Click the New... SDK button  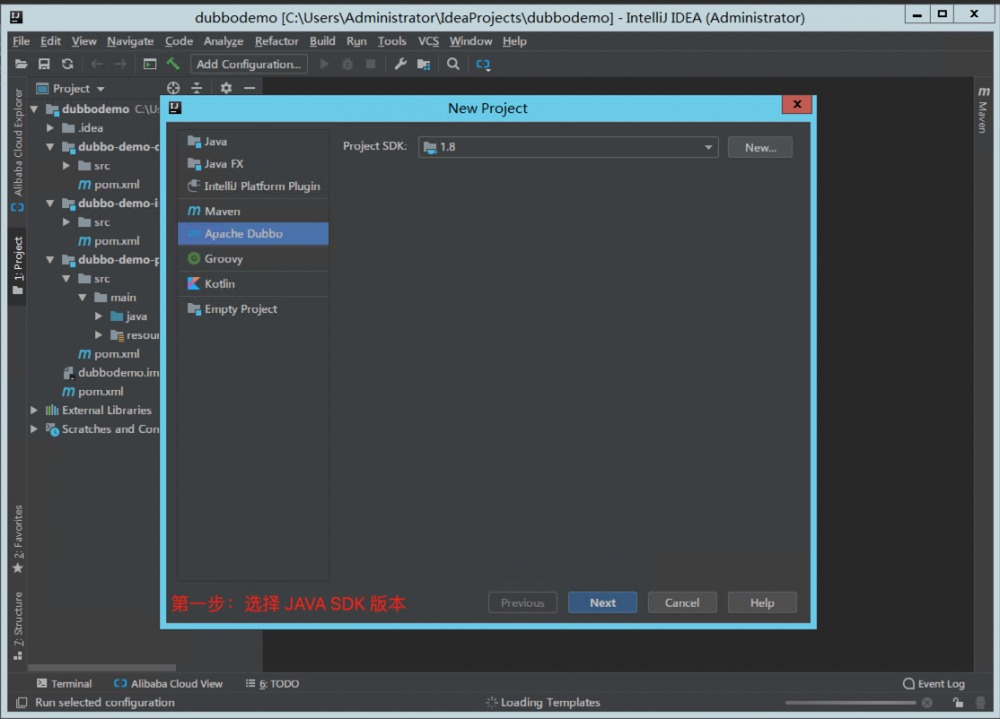coord(760,147)
